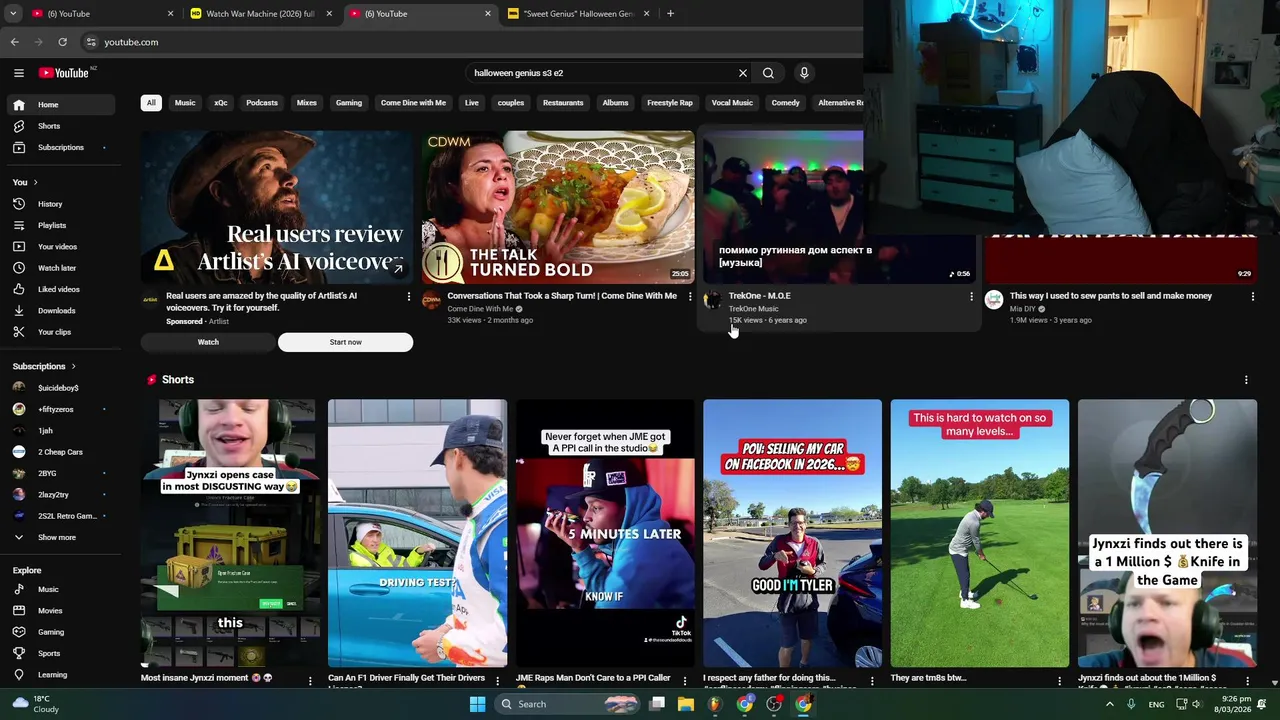Click the Watch button on ad
Screen dimensions: 1280x720
(208, 342)
